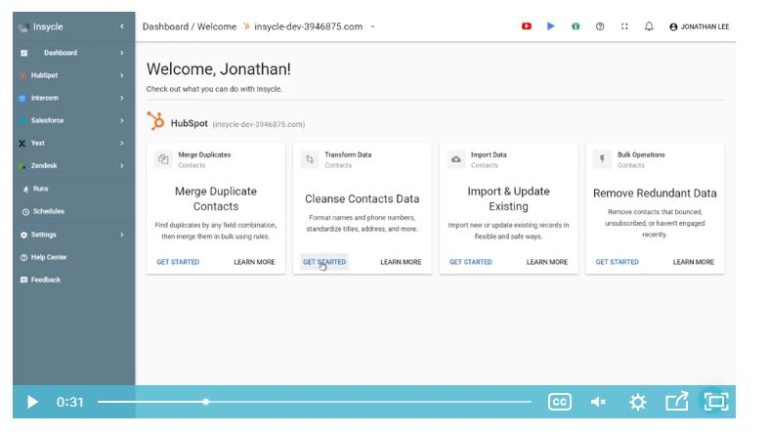Click Get Started under Cleanse Contacts Data
Viewport: 768px width, 435px height.
pyautogui.click(x=324, y=262)
